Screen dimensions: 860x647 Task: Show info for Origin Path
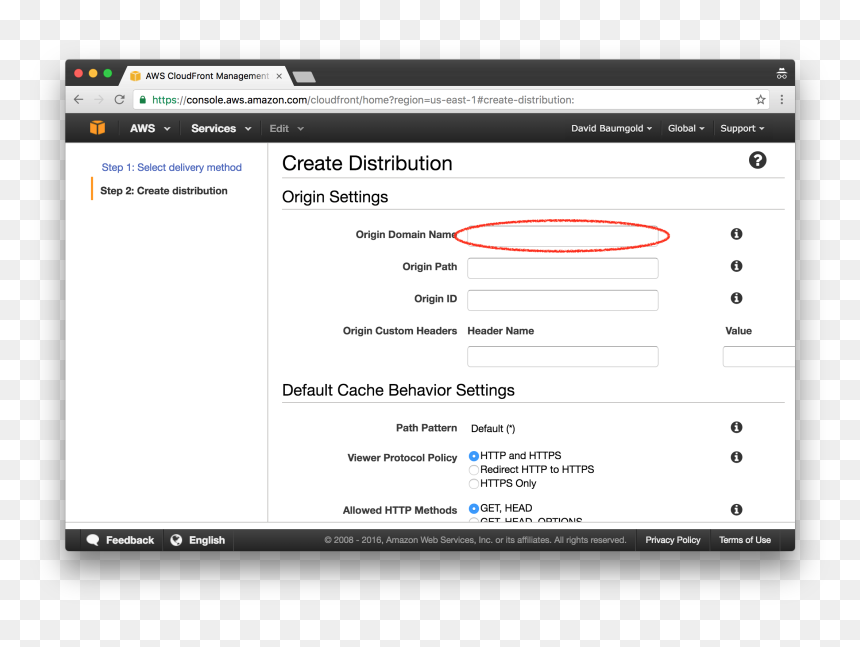tap(736, 266)
